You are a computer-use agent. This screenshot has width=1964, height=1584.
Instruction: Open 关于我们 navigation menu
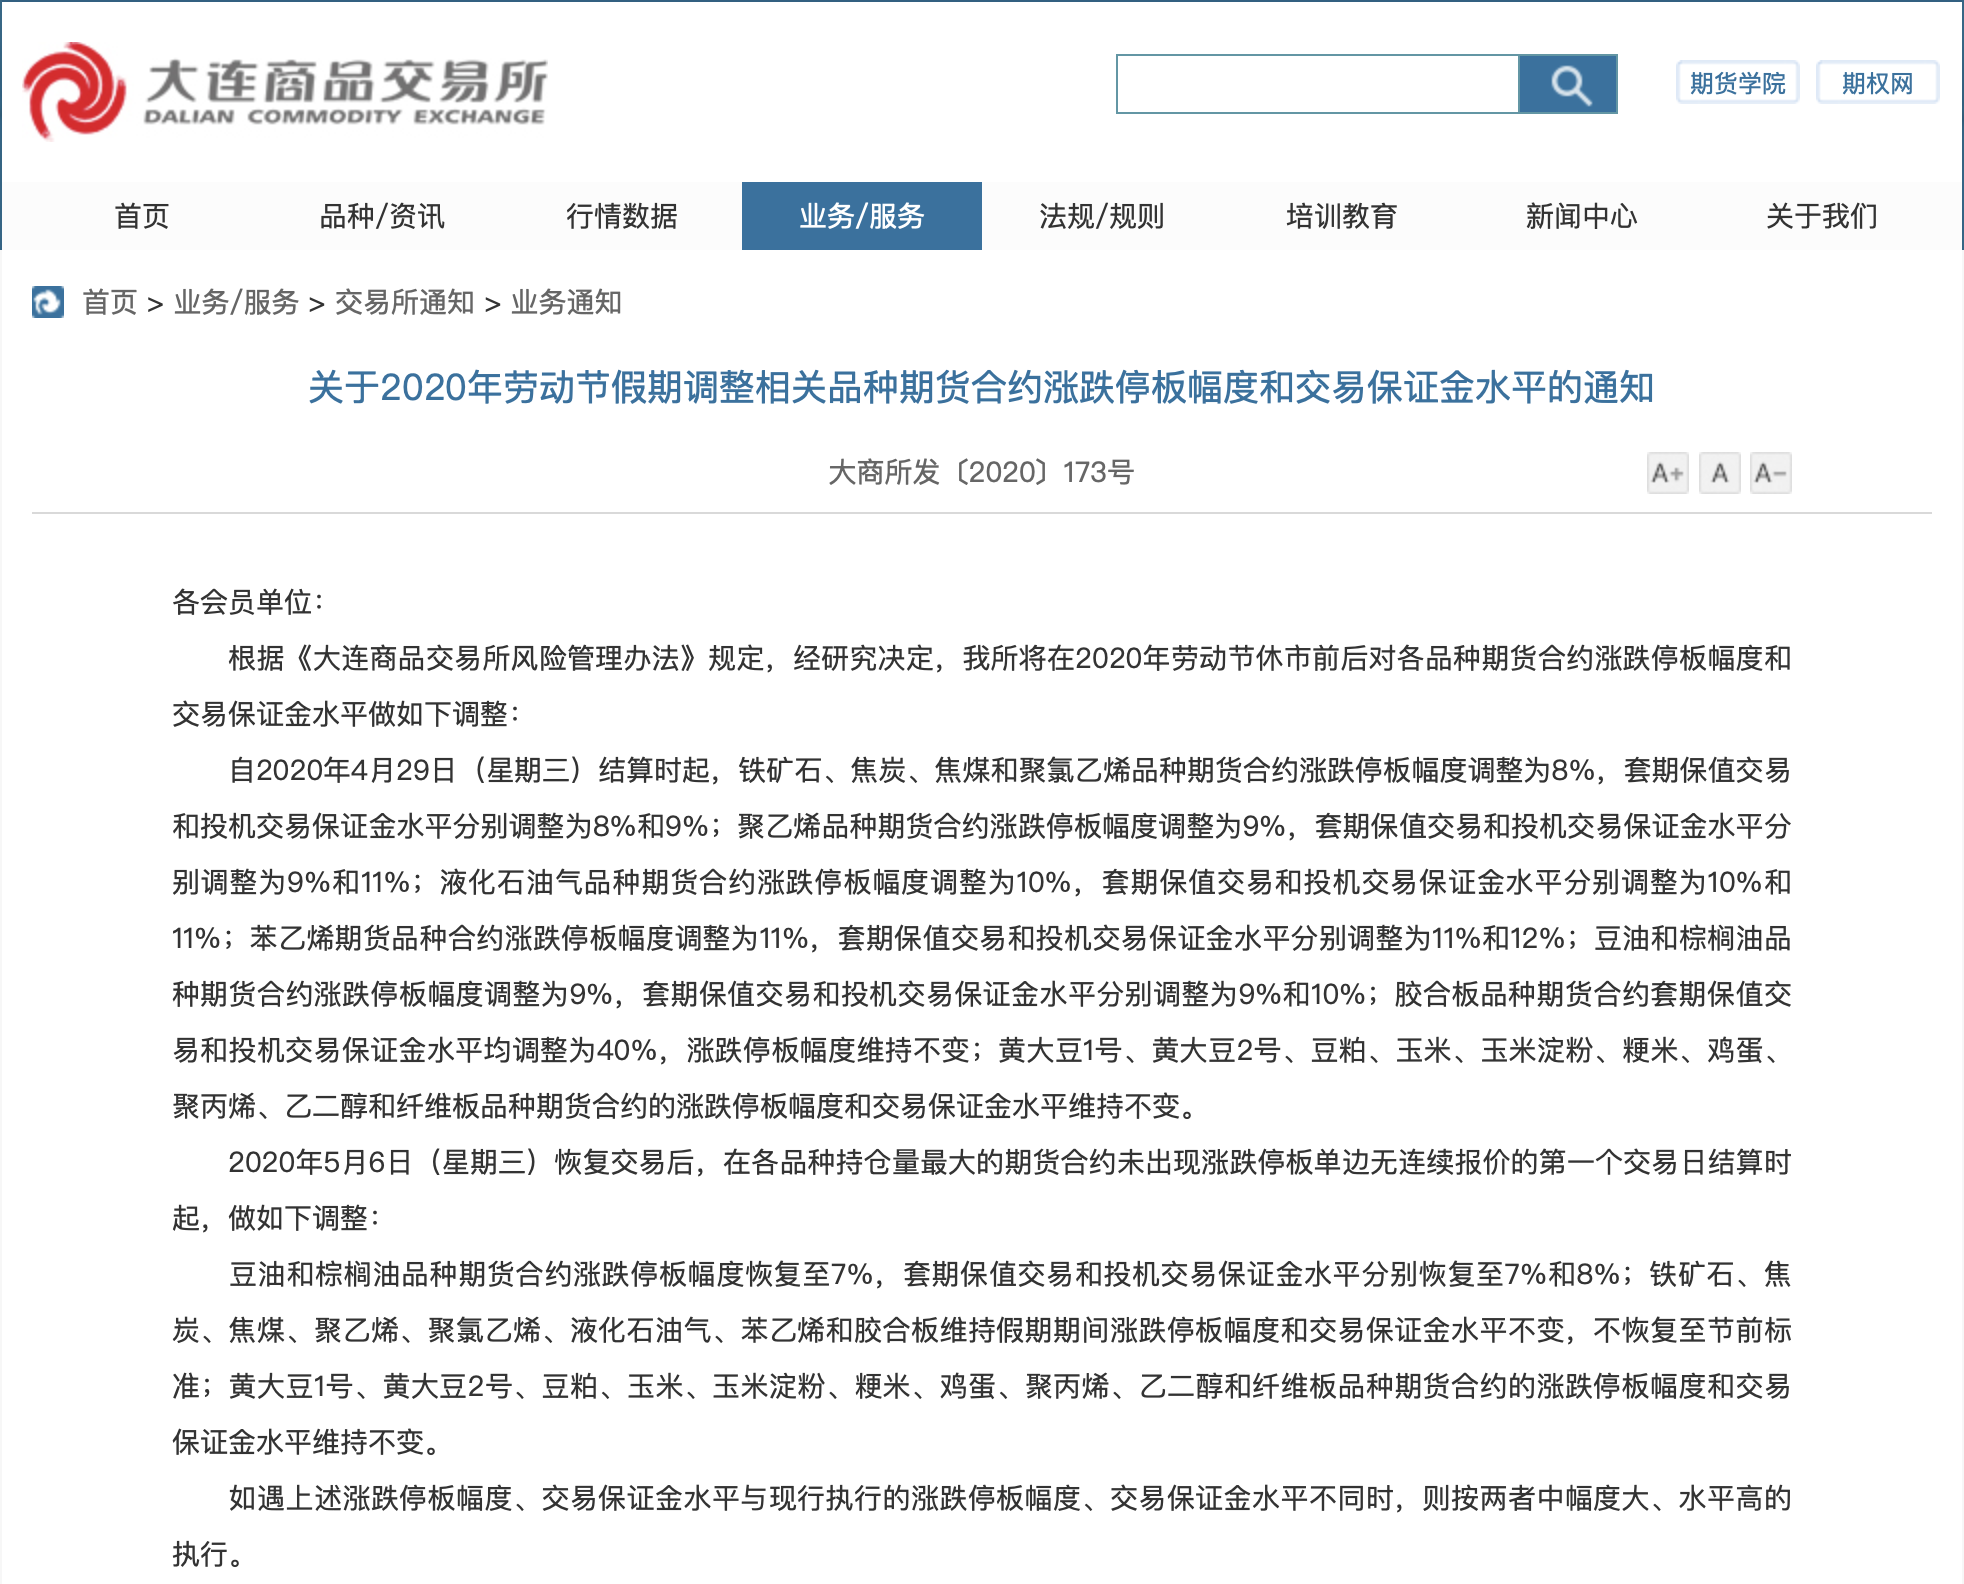point(1822,216)
